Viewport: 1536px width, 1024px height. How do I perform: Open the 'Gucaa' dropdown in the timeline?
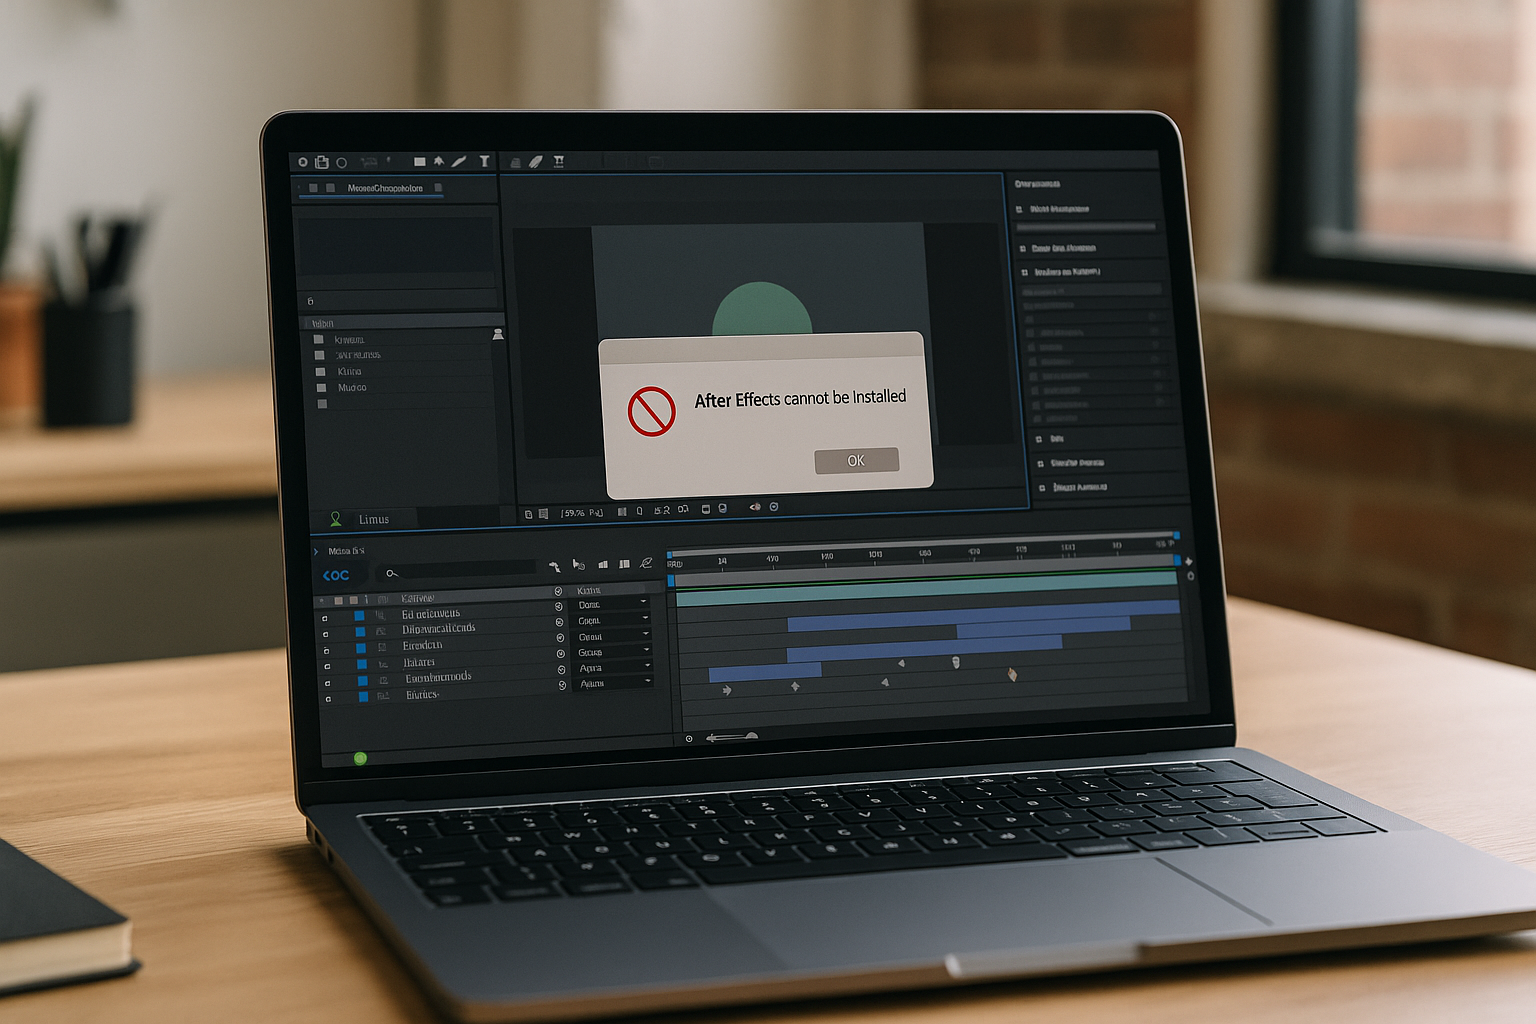613,652
